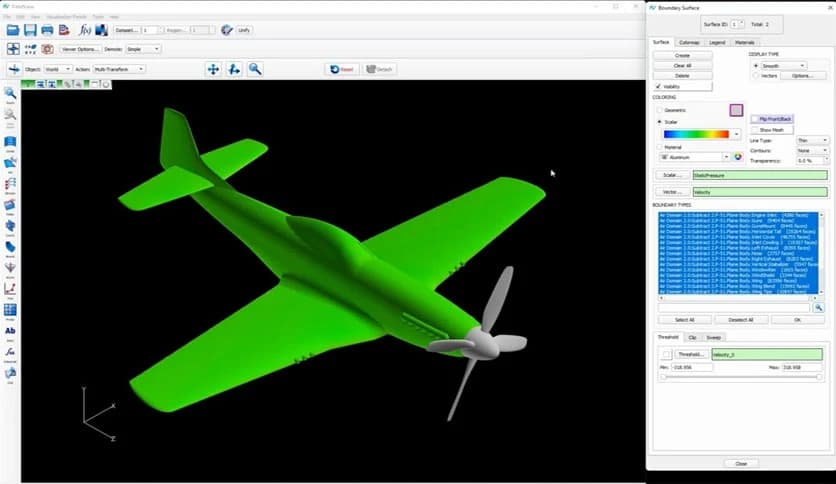Click the threshold range slider track
The height and width of the screenshot is (484, 836).
tap(741, 377)
